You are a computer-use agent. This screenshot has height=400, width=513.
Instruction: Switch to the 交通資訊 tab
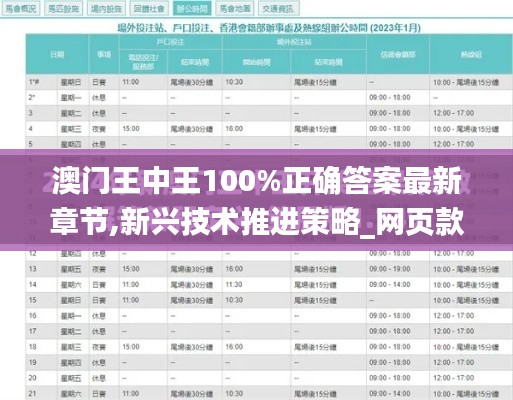[x=279, y=9]
